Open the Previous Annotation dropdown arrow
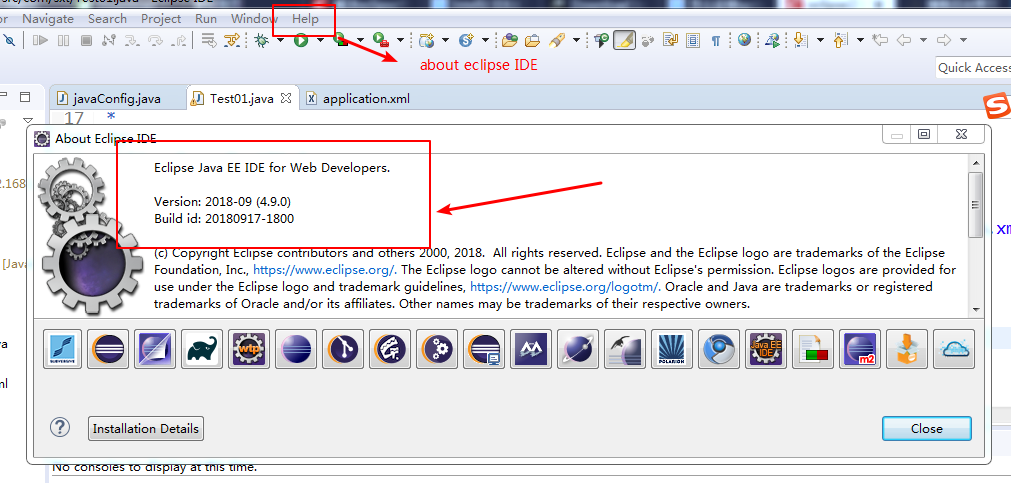This screenshot has height=483, width=1011. 860,41
